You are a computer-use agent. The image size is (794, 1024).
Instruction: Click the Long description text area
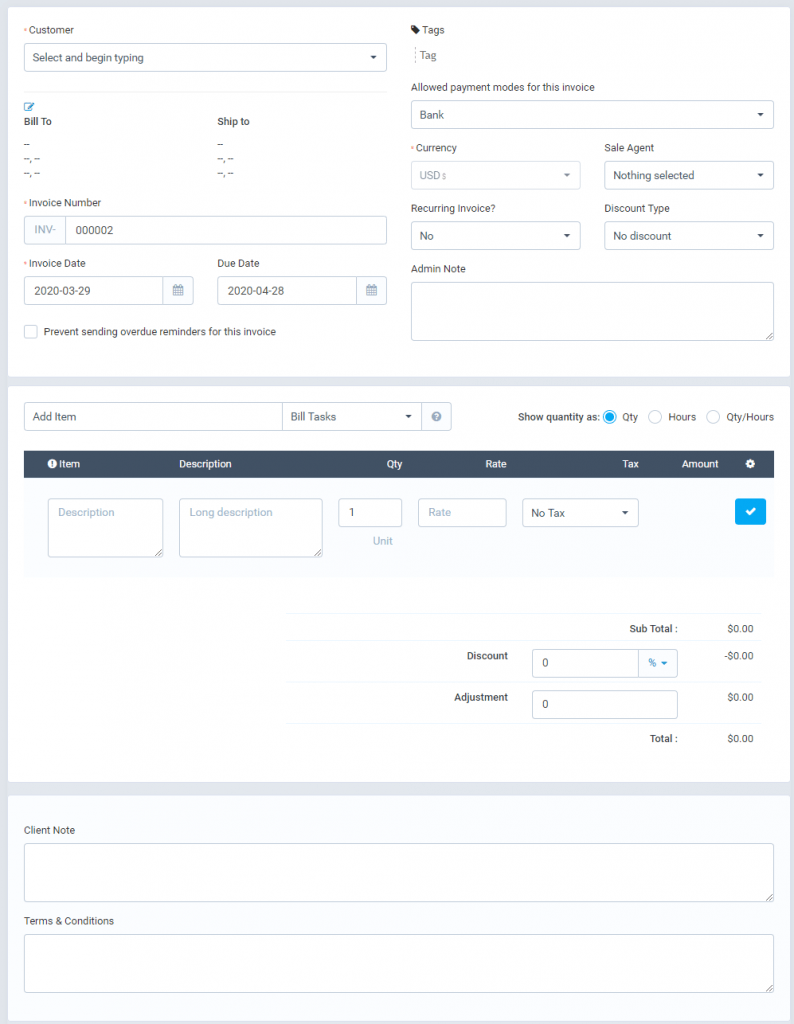(x=251, y=528)
